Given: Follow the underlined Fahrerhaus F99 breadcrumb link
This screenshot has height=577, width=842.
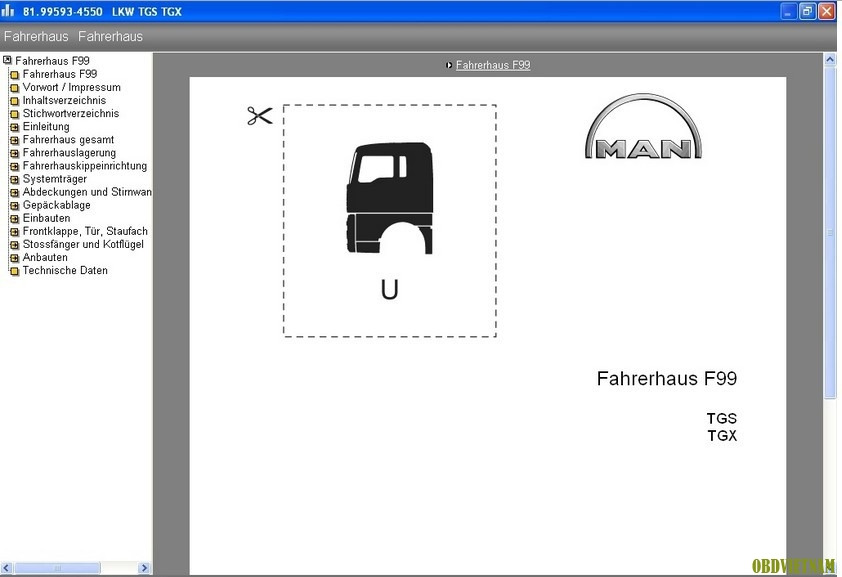Looking at the screenshot, I should coord(493,65).
